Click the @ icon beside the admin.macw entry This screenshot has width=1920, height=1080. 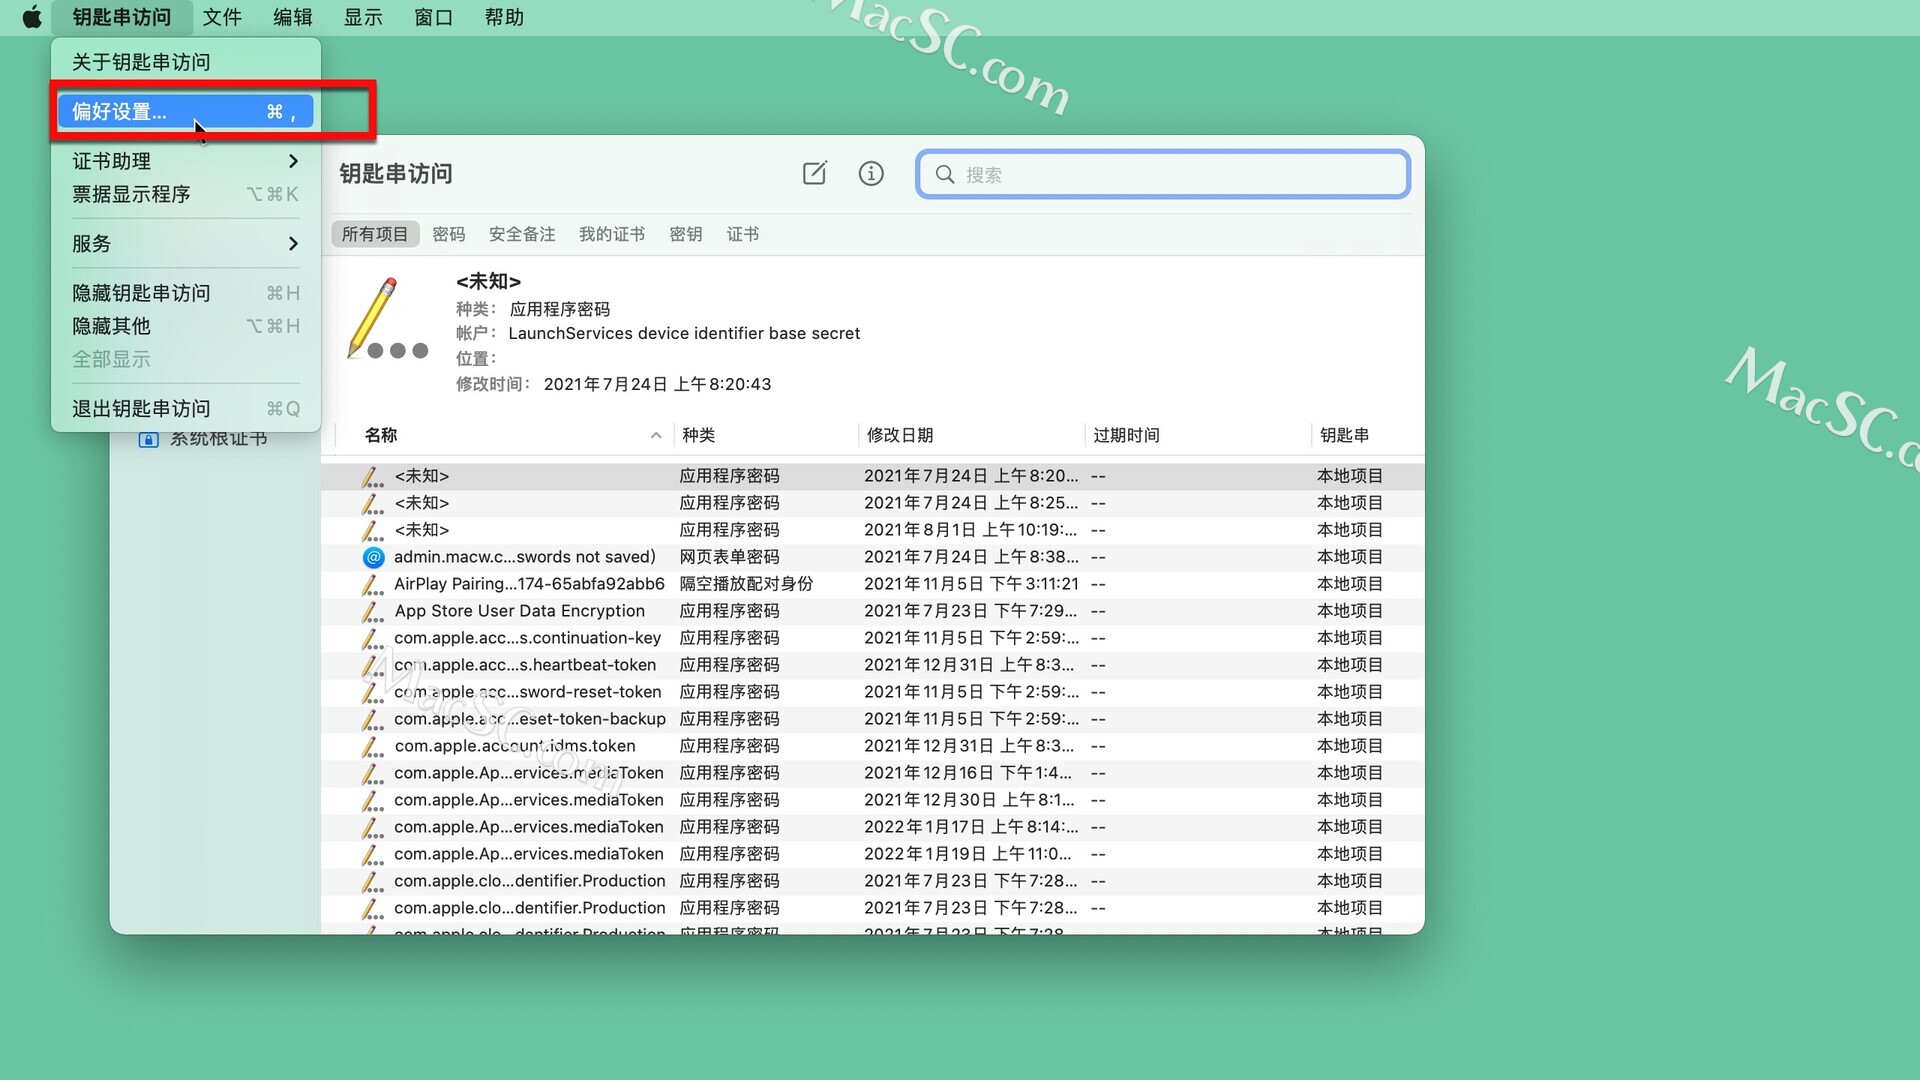click(x=373, y=557)
